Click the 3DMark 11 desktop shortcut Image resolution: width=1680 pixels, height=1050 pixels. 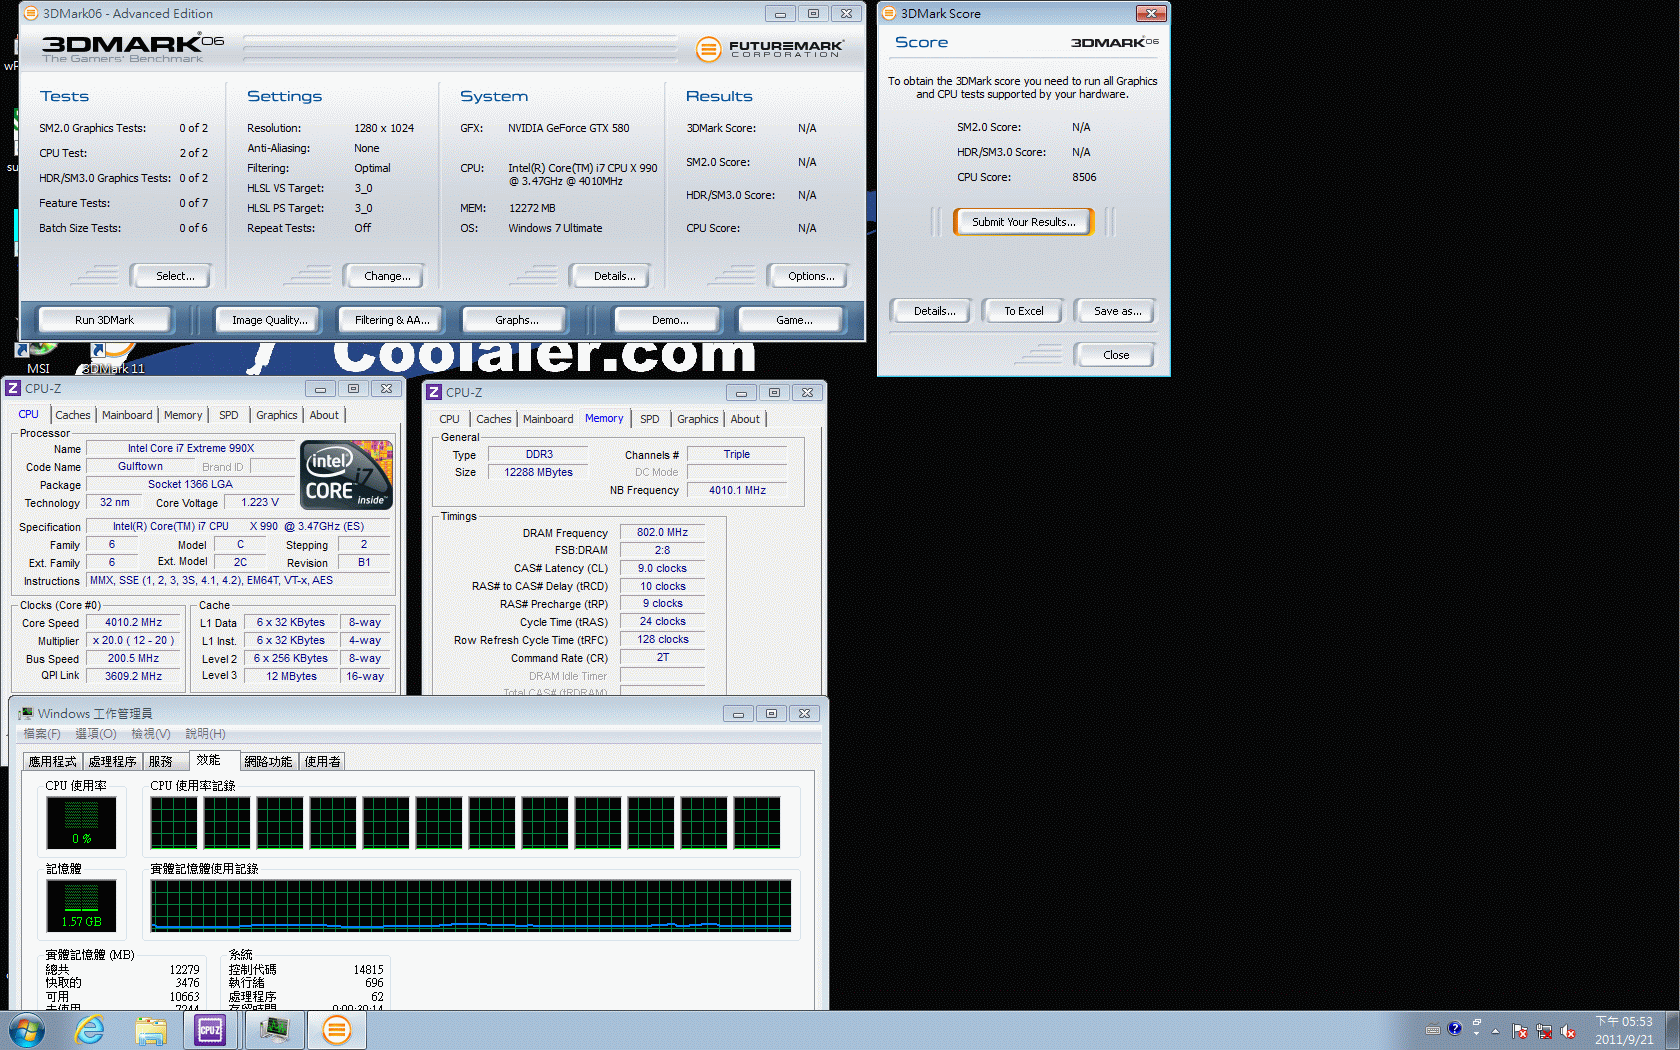click(x=113, y=358)
